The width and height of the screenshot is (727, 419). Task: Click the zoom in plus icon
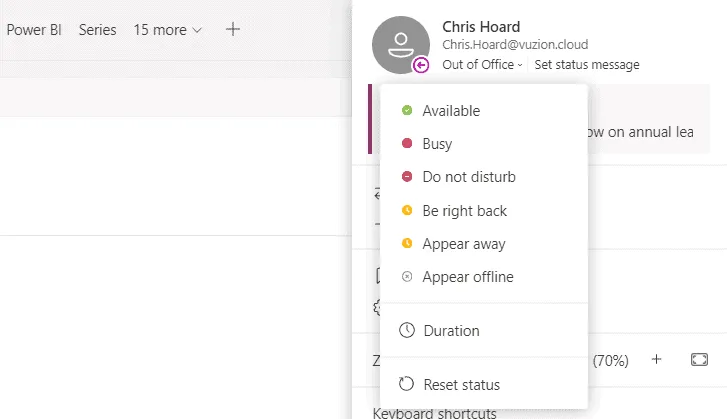(x=657, y=360)
